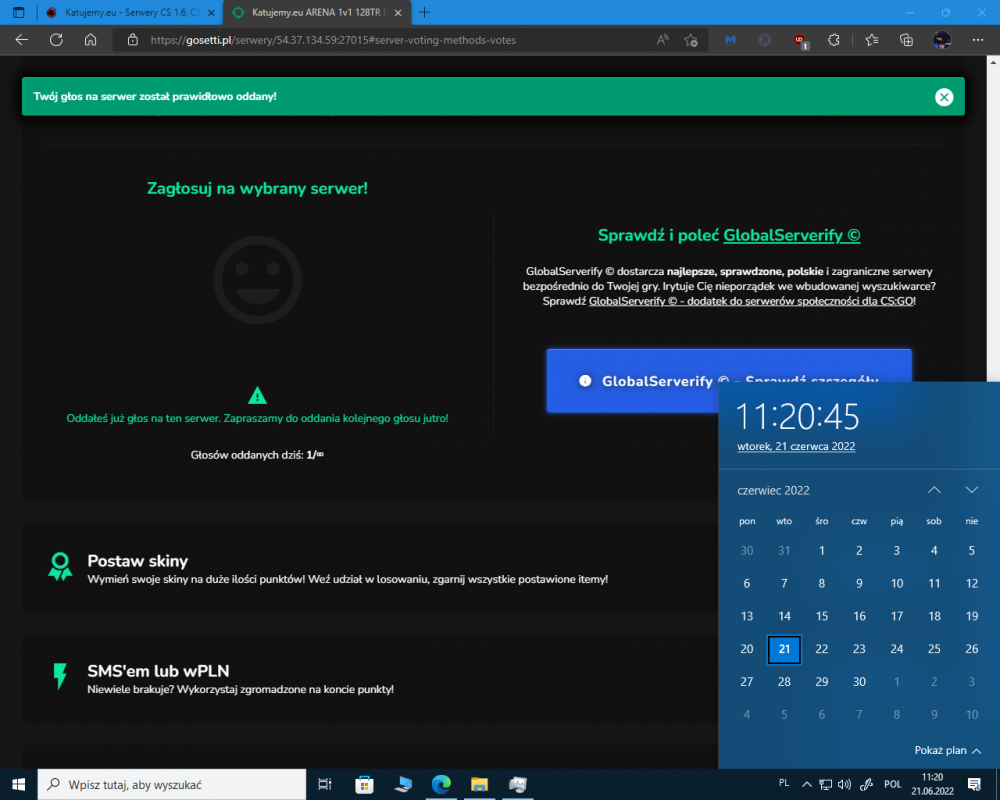This screenshot has width=1000, height=800.
Task: Open the GlobalServerify © heading link
Action: (x=791, y=235)
